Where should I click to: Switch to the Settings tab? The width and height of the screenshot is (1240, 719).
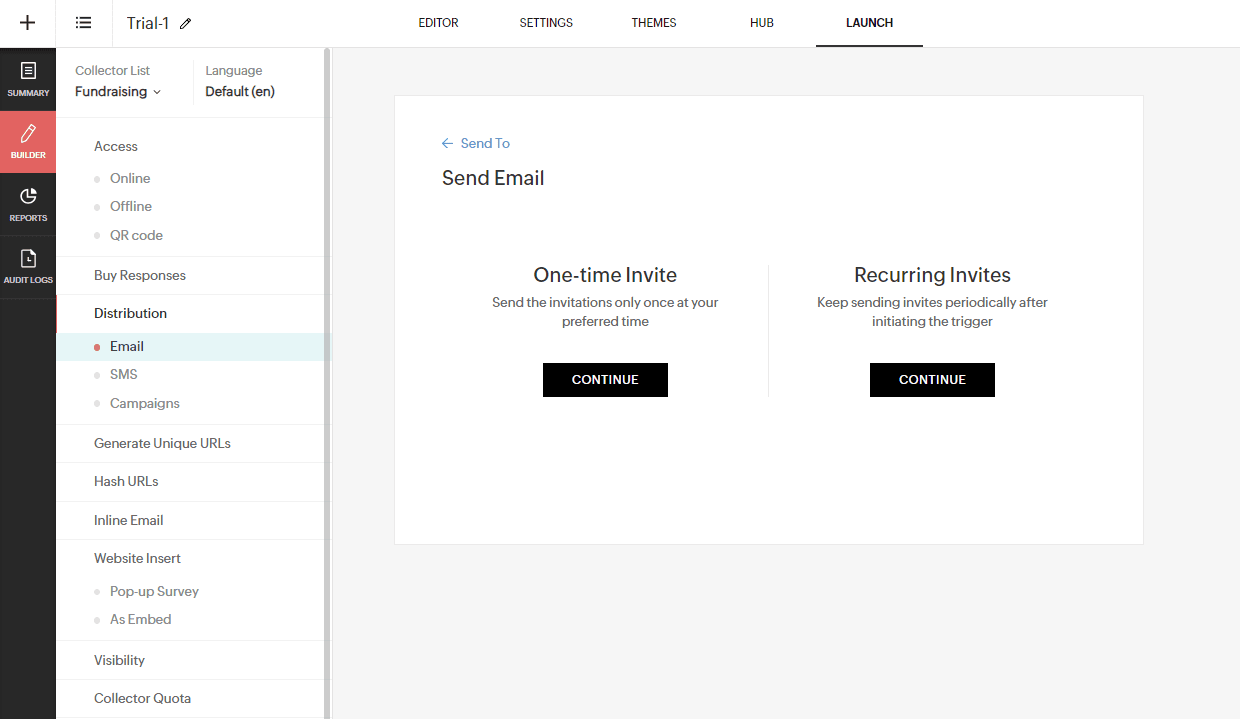[x=546, y=23]
